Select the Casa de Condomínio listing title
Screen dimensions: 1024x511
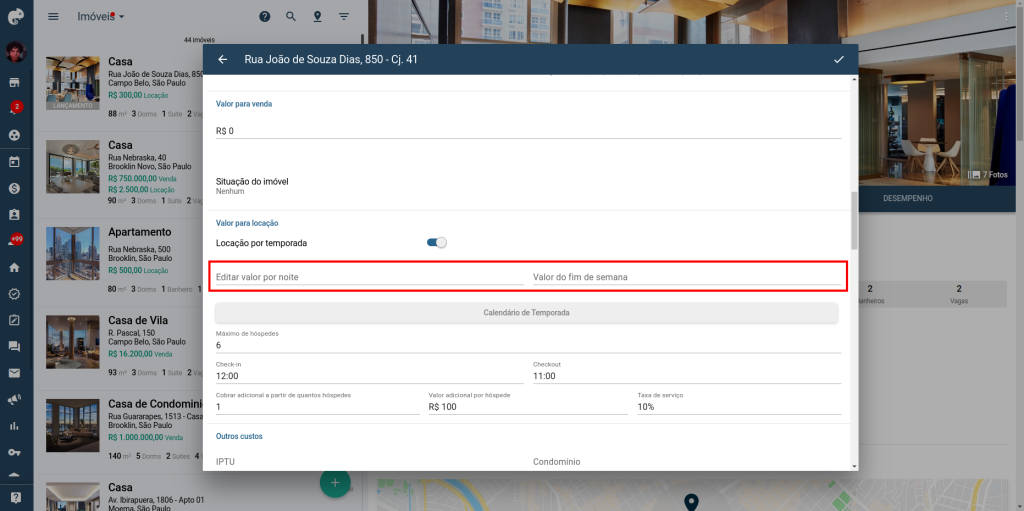tap(153, 404)
